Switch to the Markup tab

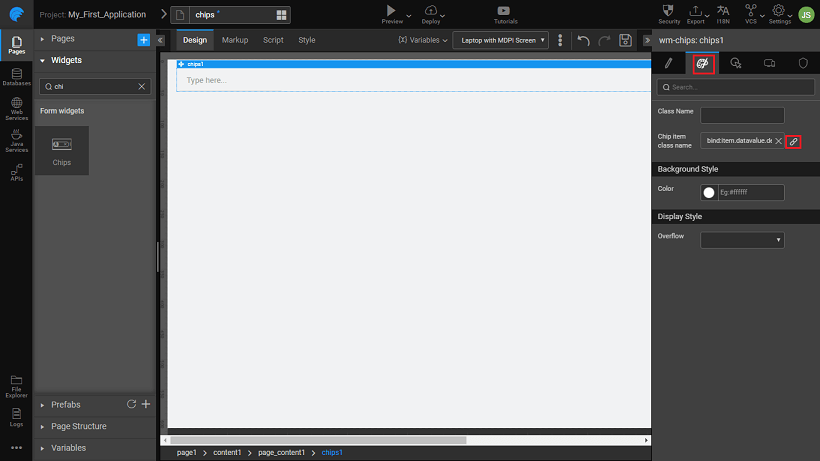[235, 40]
